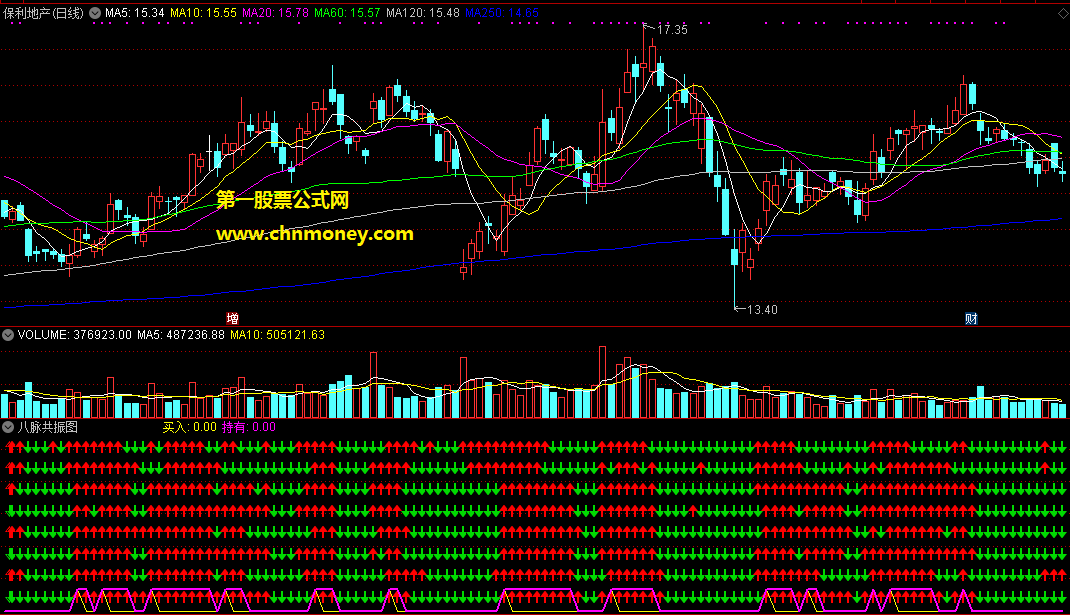Open the main chart indicator dropdown arrow
The image size is (1070, 615).
(x=95, y=13)
